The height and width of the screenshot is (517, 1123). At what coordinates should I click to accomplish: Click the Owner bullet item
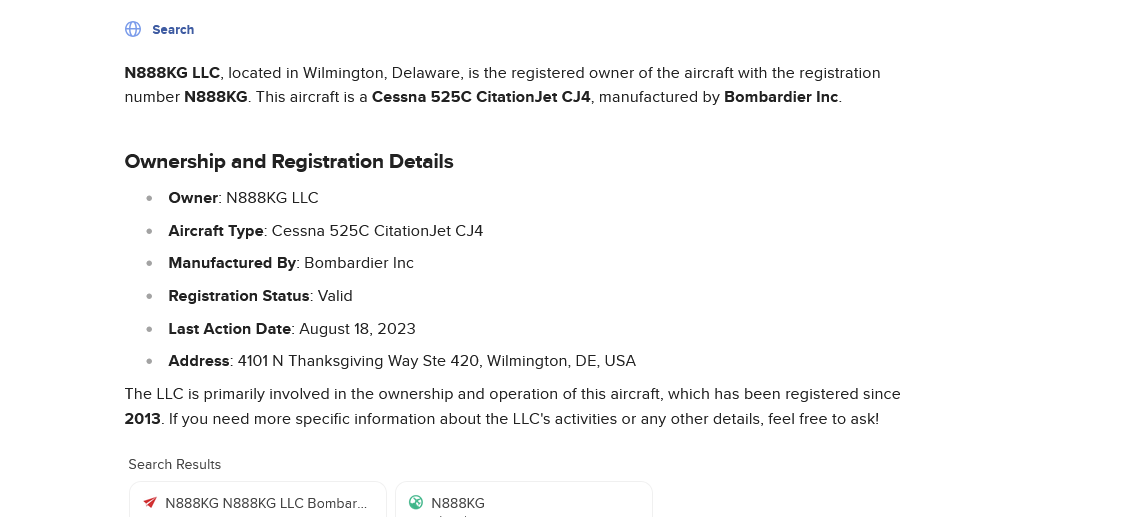243,198
